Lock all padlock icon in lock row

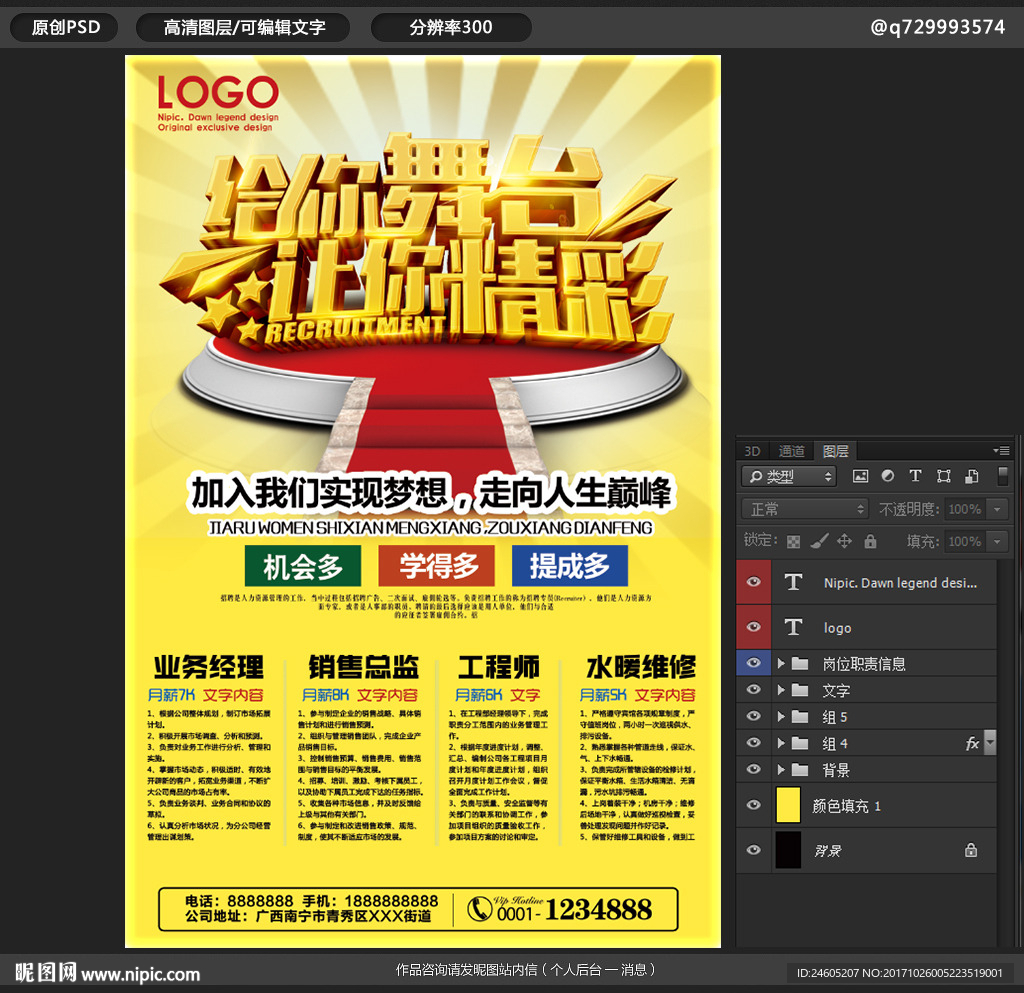click(x=870, y=541)
